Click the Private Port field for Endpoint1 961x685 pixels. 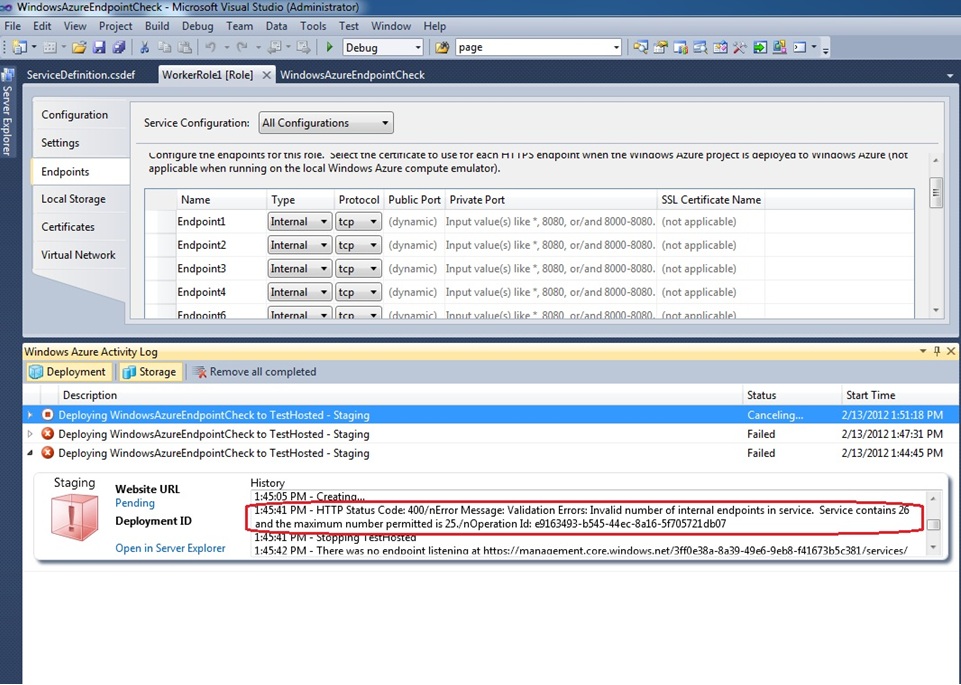550,222
